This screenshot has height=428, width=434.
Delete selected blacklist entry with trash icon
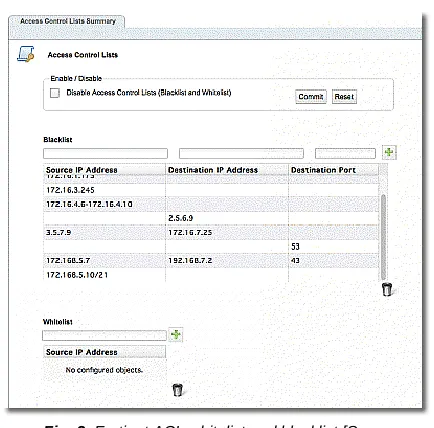(x=387, y=289)
